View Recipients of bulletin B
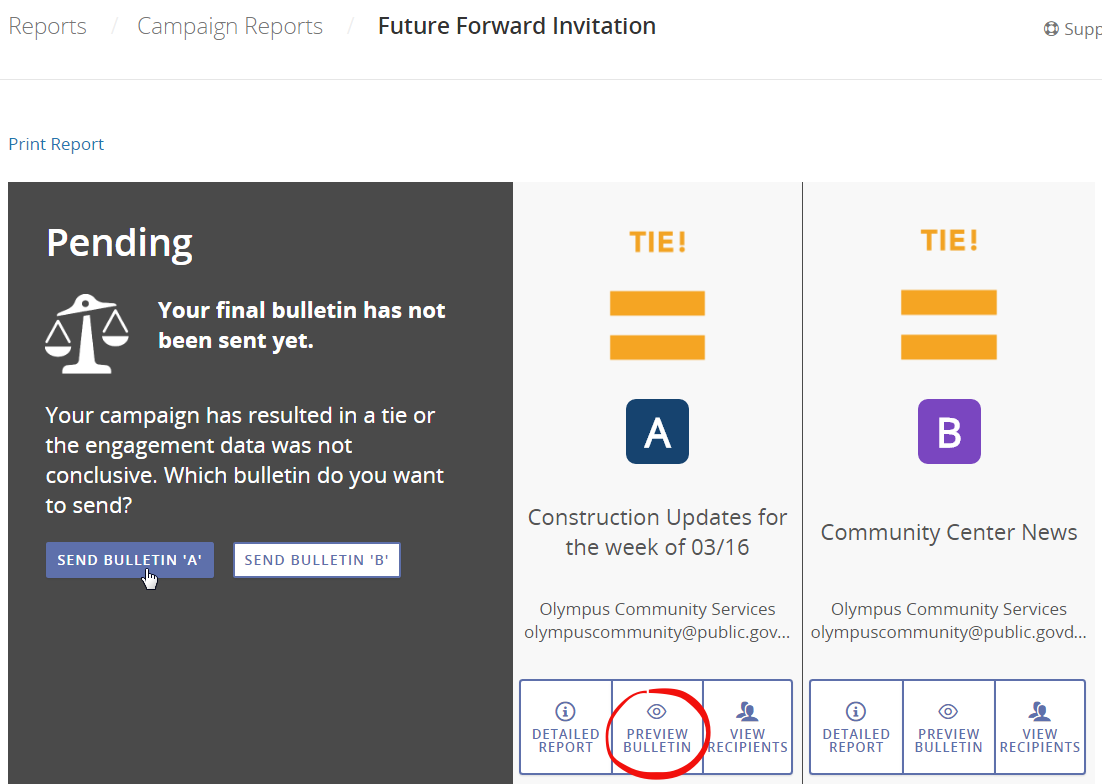This screenshot has width=1102, height=784. click(1040, 727)
